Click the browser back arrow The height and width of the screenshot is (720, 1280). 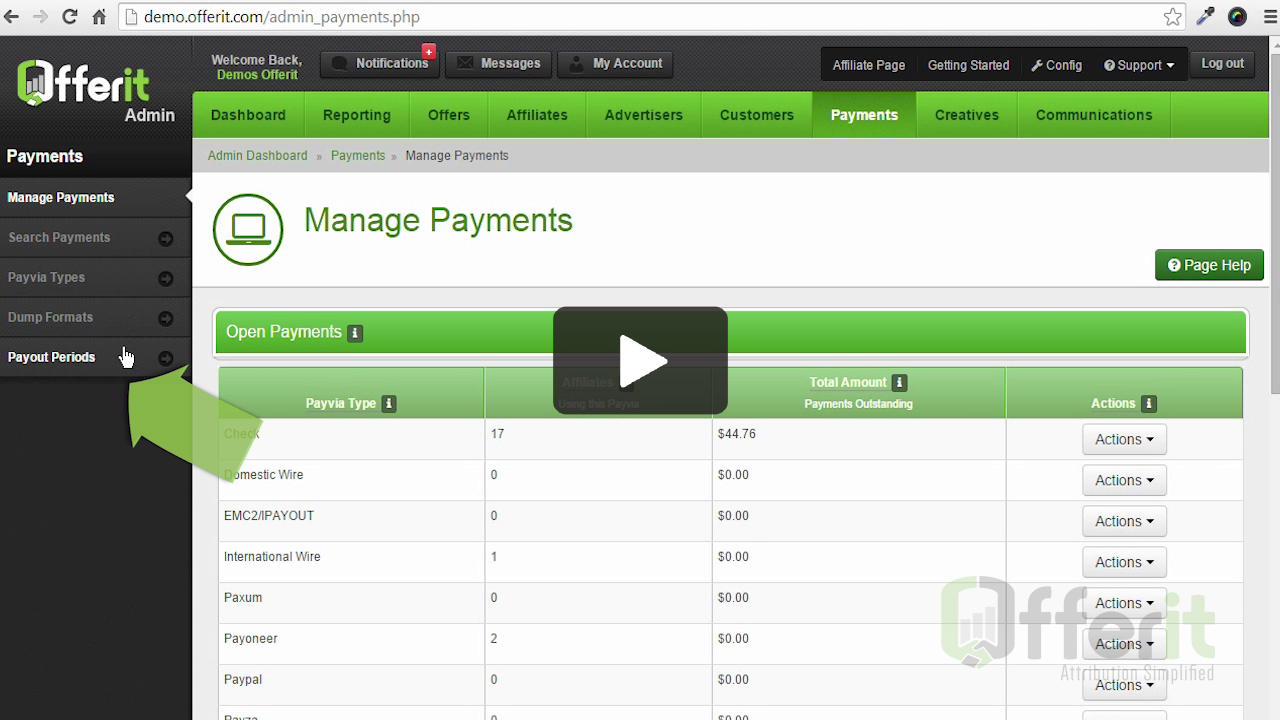[13, 16]
